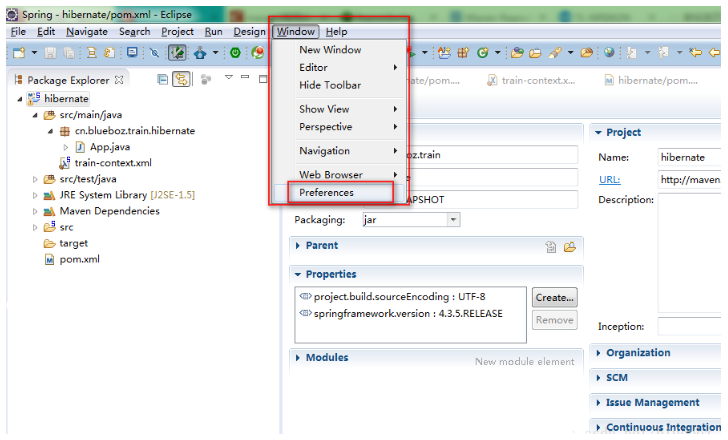Expand the Modules section
728x440 pixels.
[x=298, y=357]
